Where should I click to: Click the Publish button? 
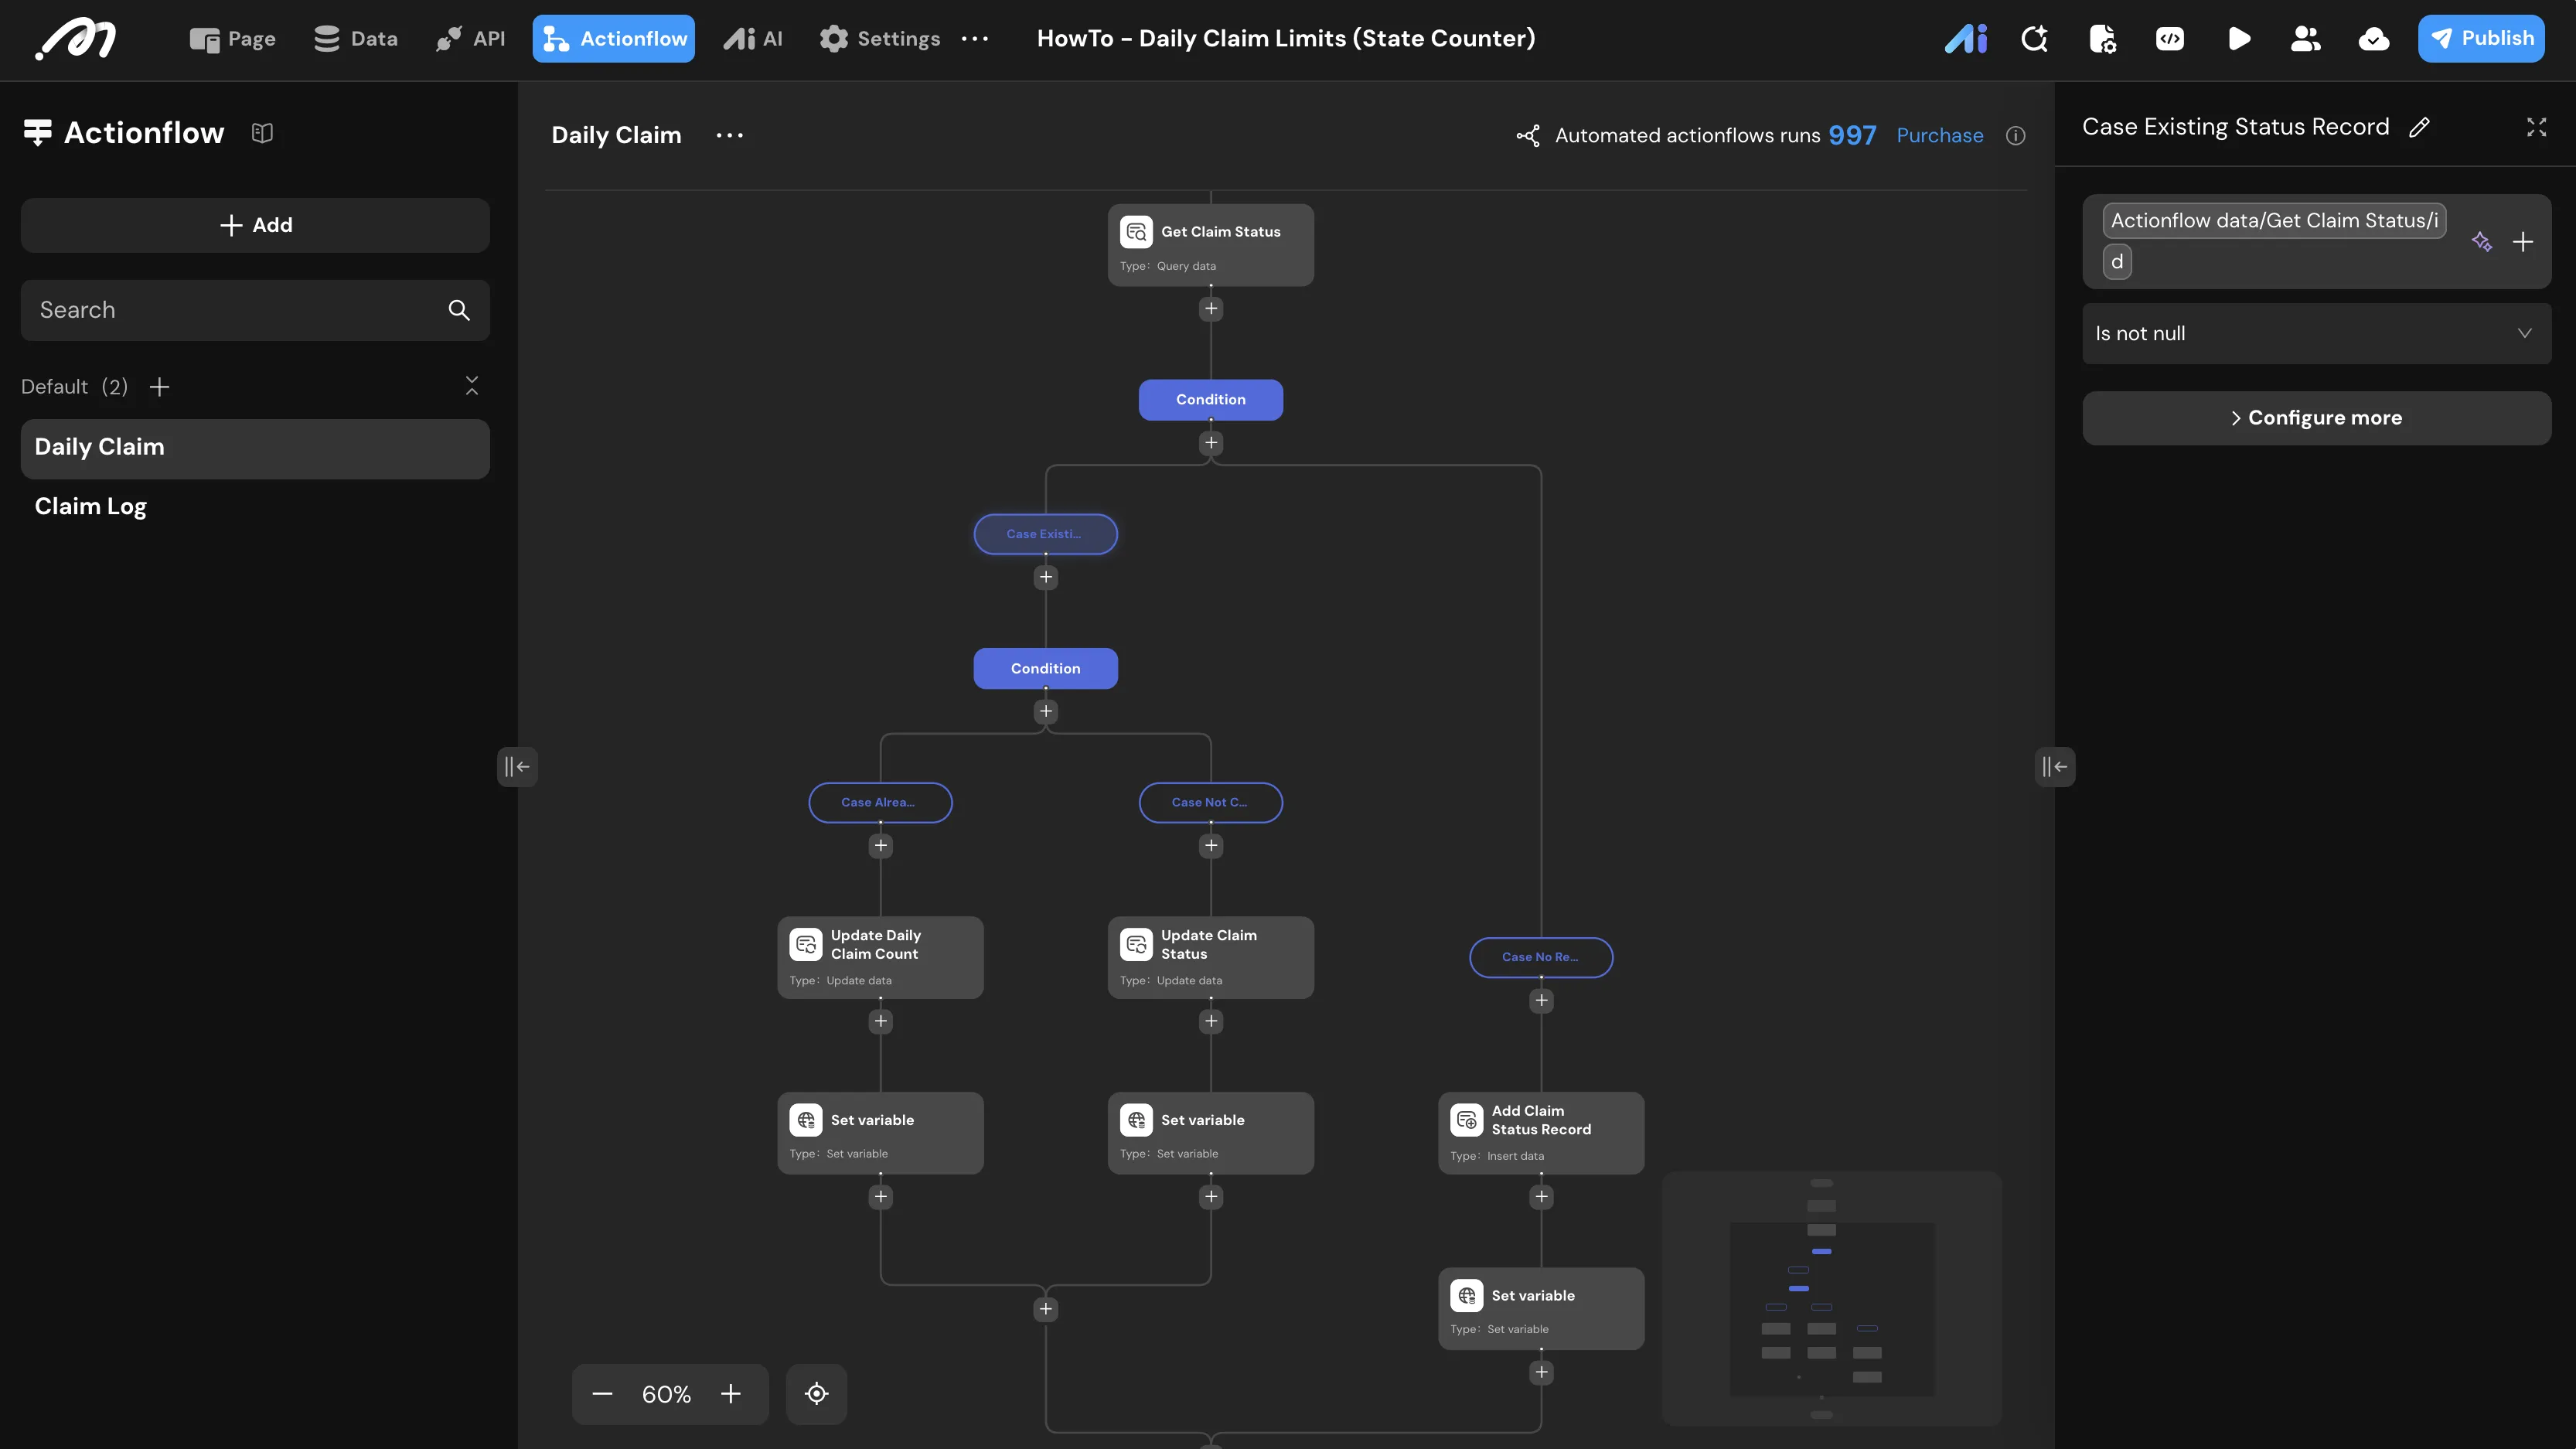click(x=2481, y=39)
